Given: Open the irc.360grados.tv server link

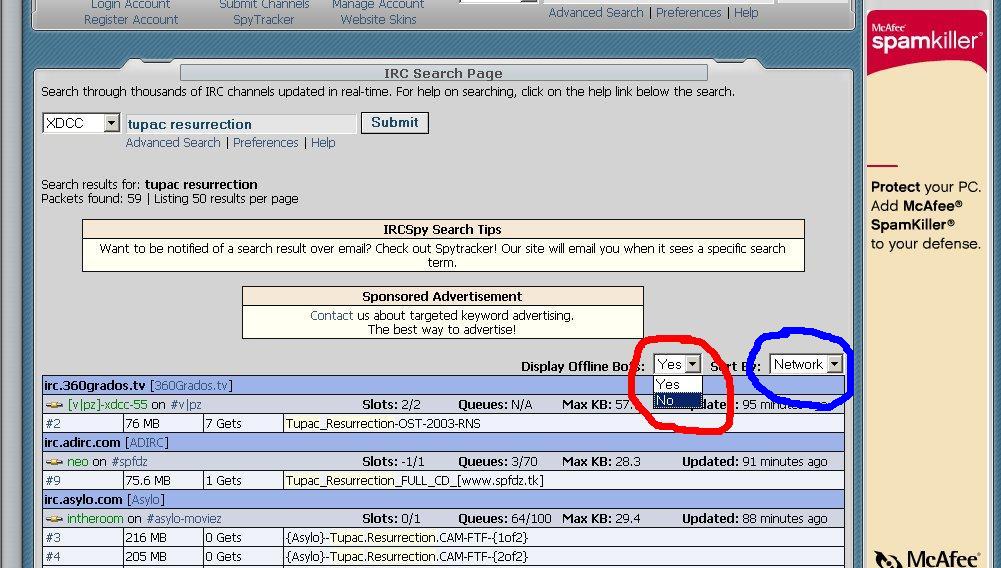Looking at the screenshot, I should pos(94,385).
